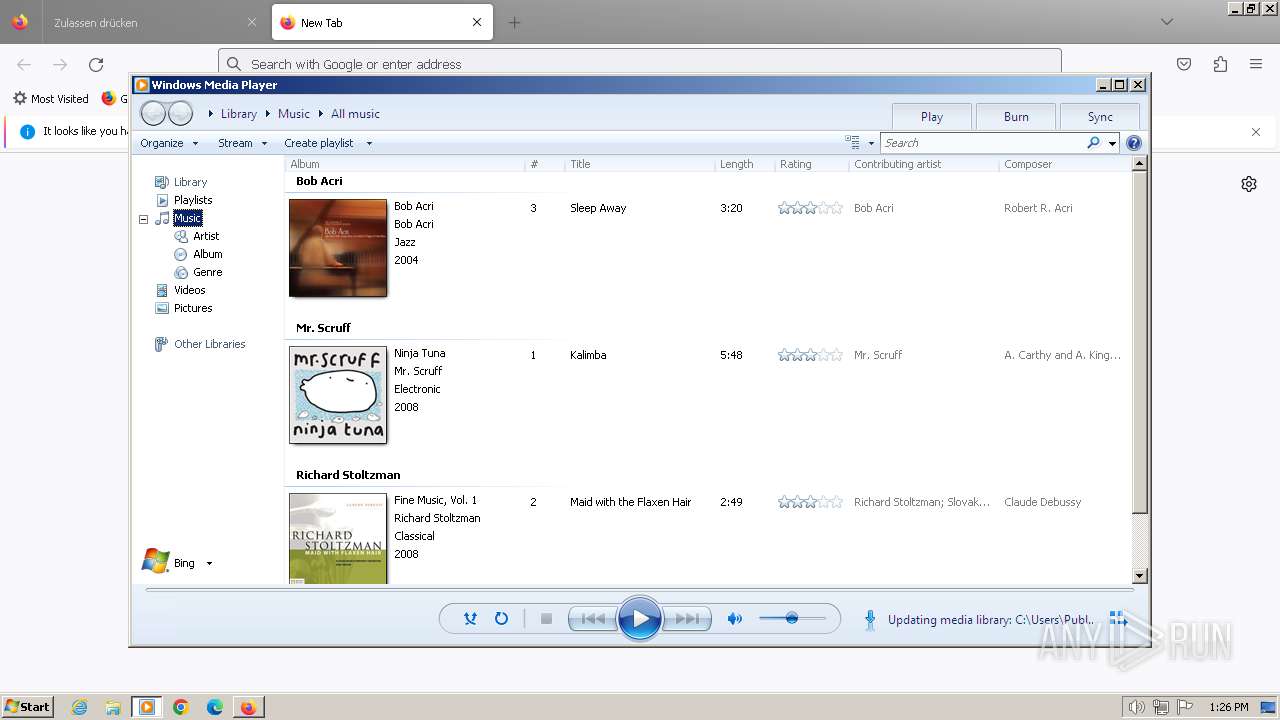Switch to Now Playing view icon
Screen dimensions: 1280x720
tap(1118, 620)
